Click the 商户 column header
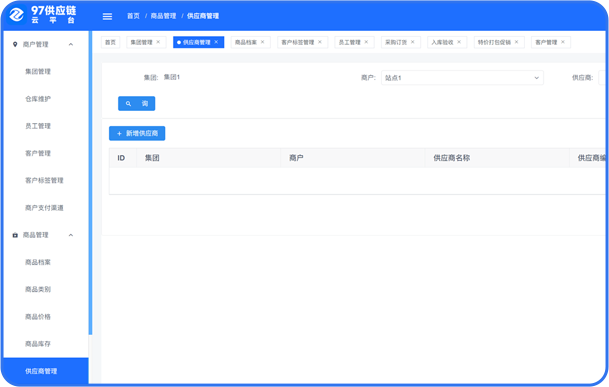This screenshot has width=609, height=387. 353,158
